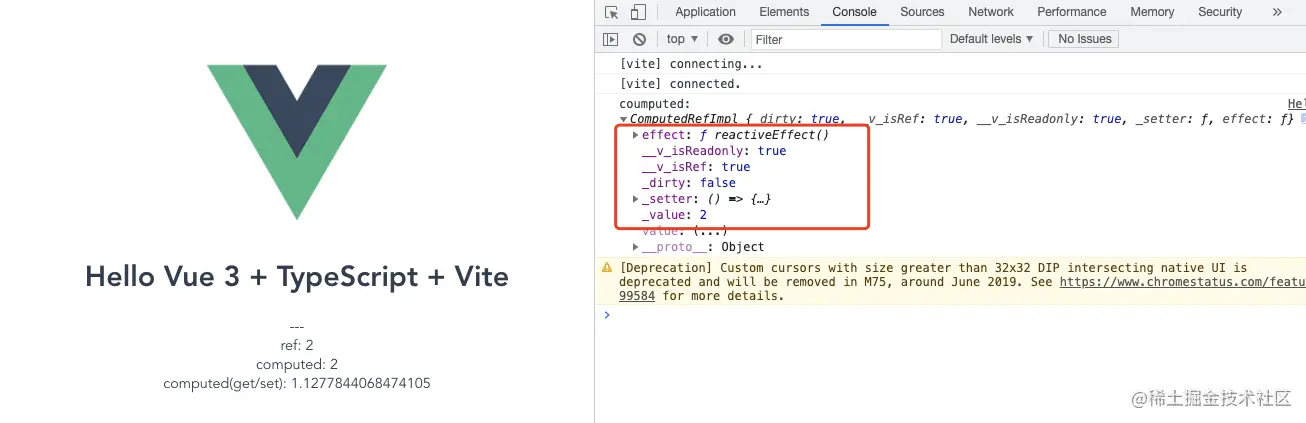Open the Sources tab
This screenshot has width=1306, height=423.
click(x=922, y=12)
